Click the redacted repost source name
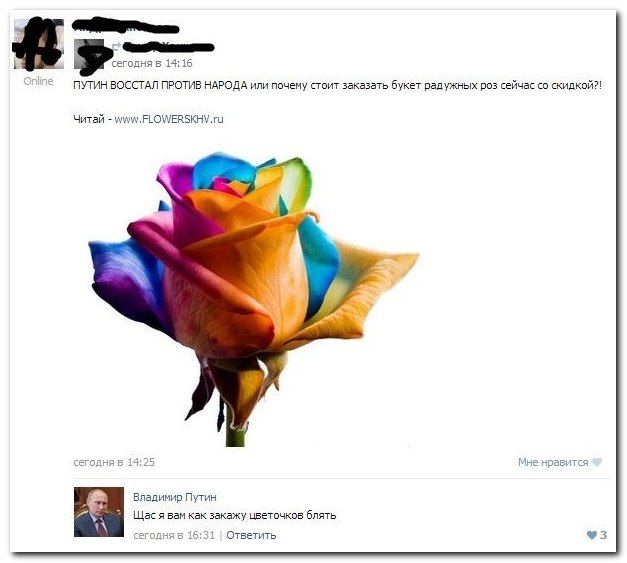 pyautogui.click(x=168, y=47)
